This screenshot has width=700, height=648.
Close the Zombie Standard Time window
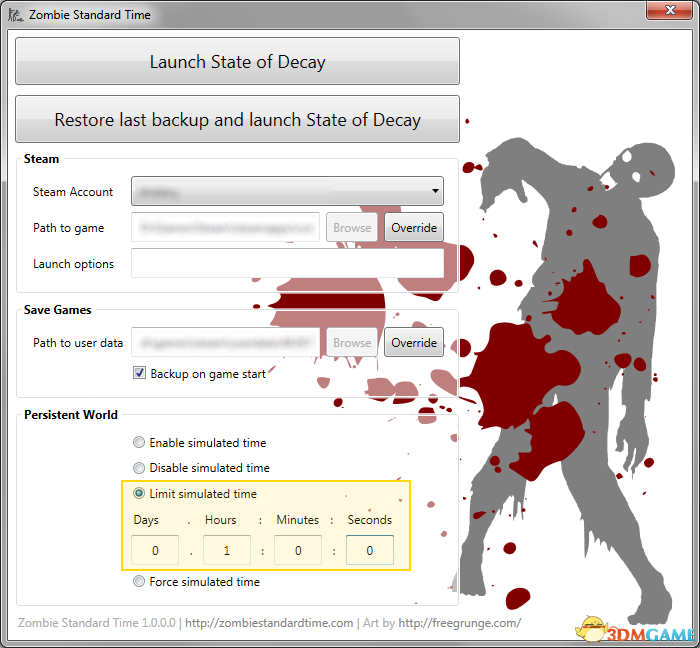[669, 10]
